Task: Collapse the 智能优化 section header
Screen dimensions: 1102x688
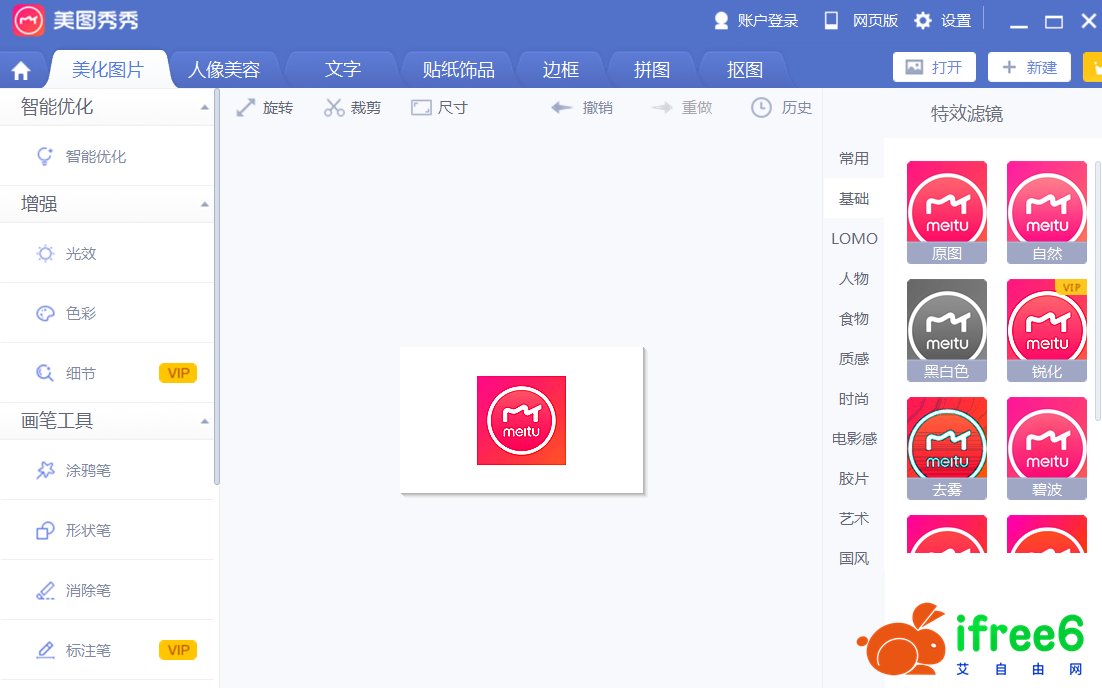Action: (x=204, y=107)
